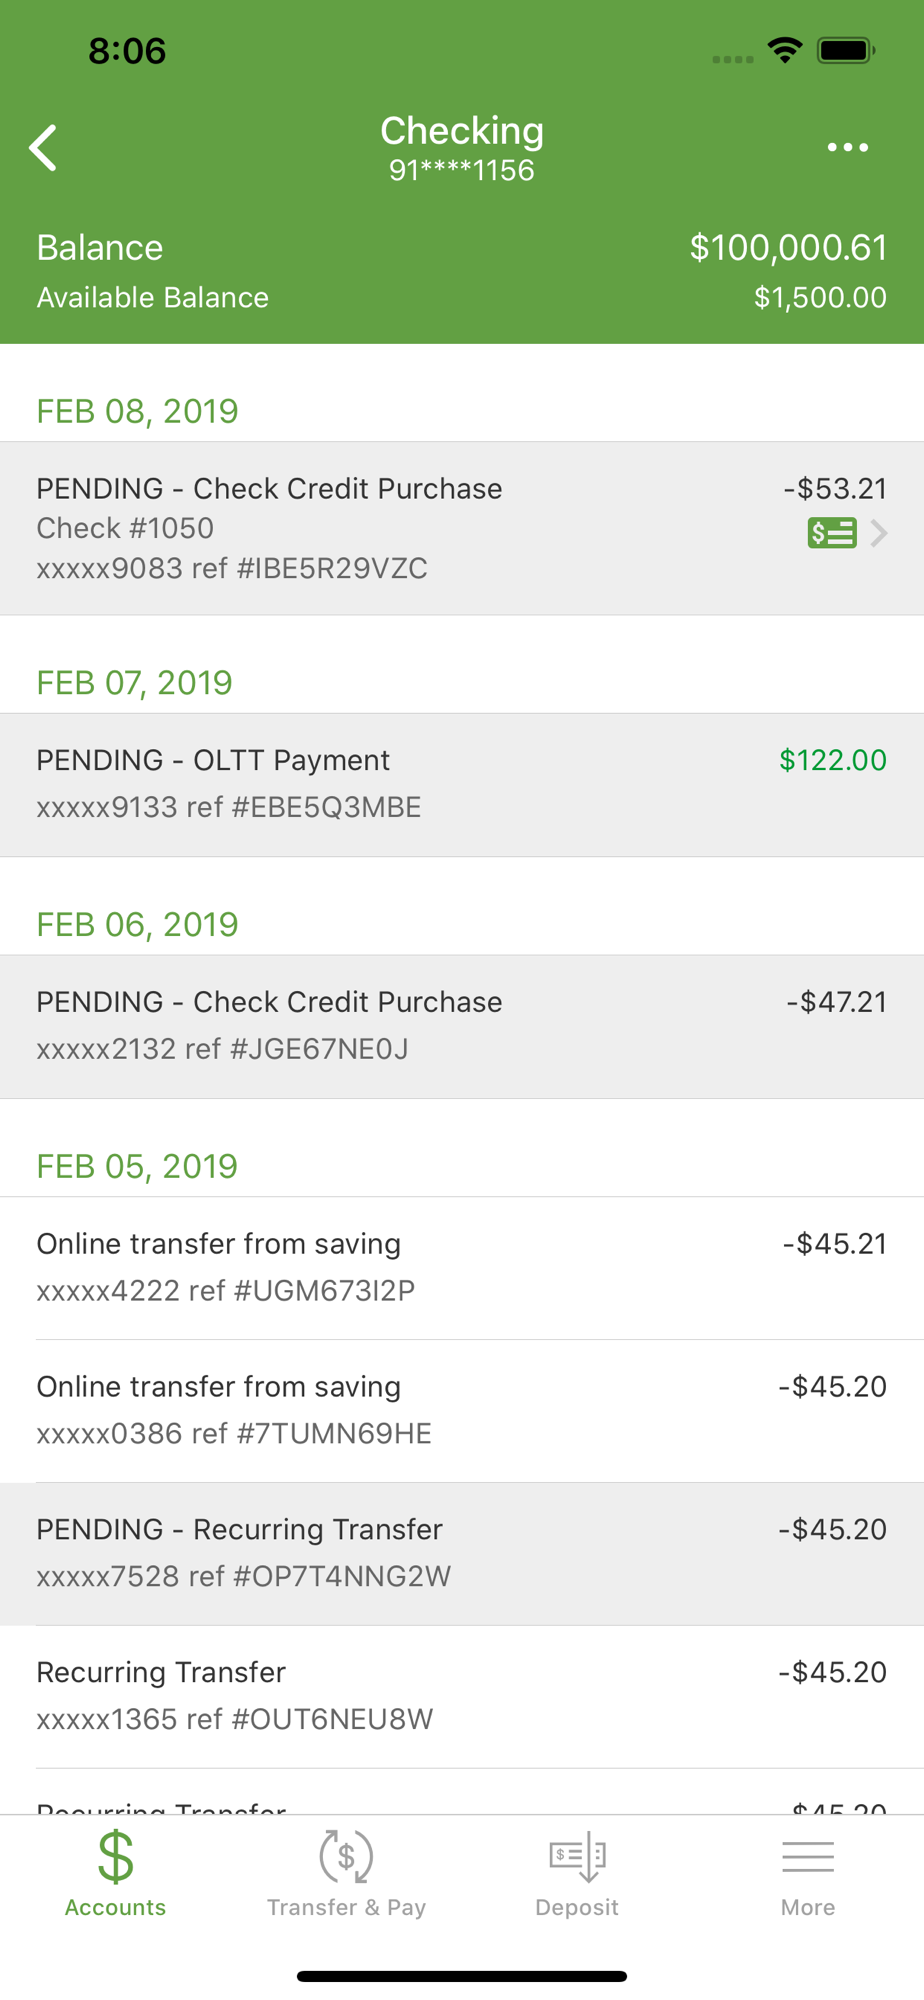Tap the Available Balance amount $1,500.00

(820, 297)
